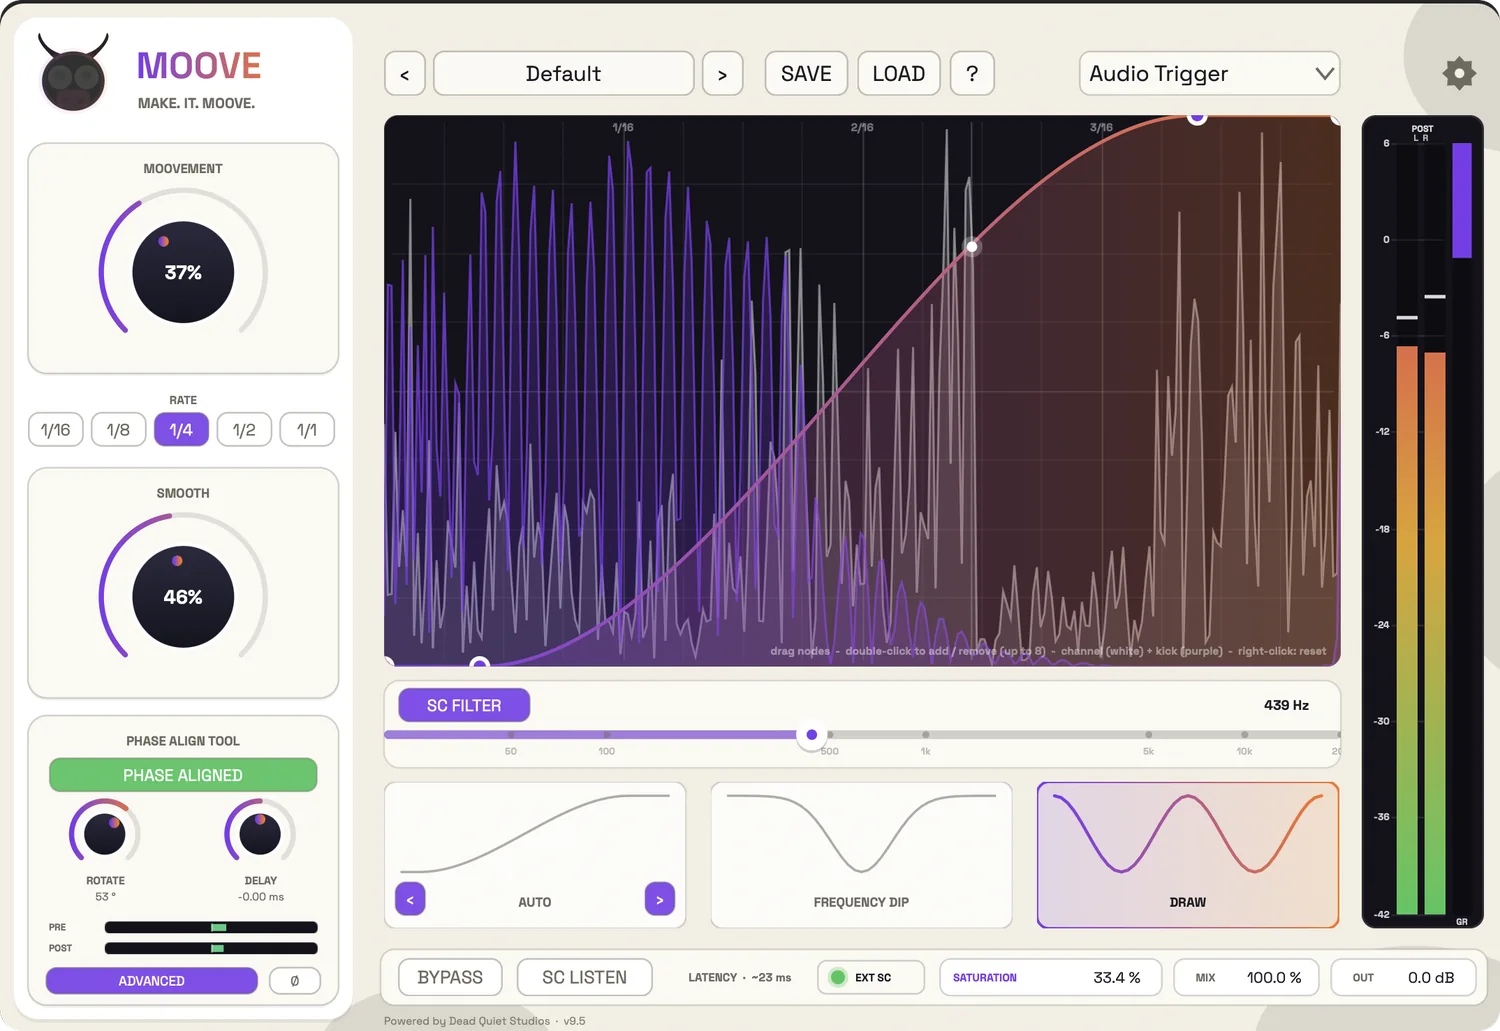Click the MOOVEMENT knob
Image resolution: width=1500 pixels, height=1031 pixels.
[183, 272]
